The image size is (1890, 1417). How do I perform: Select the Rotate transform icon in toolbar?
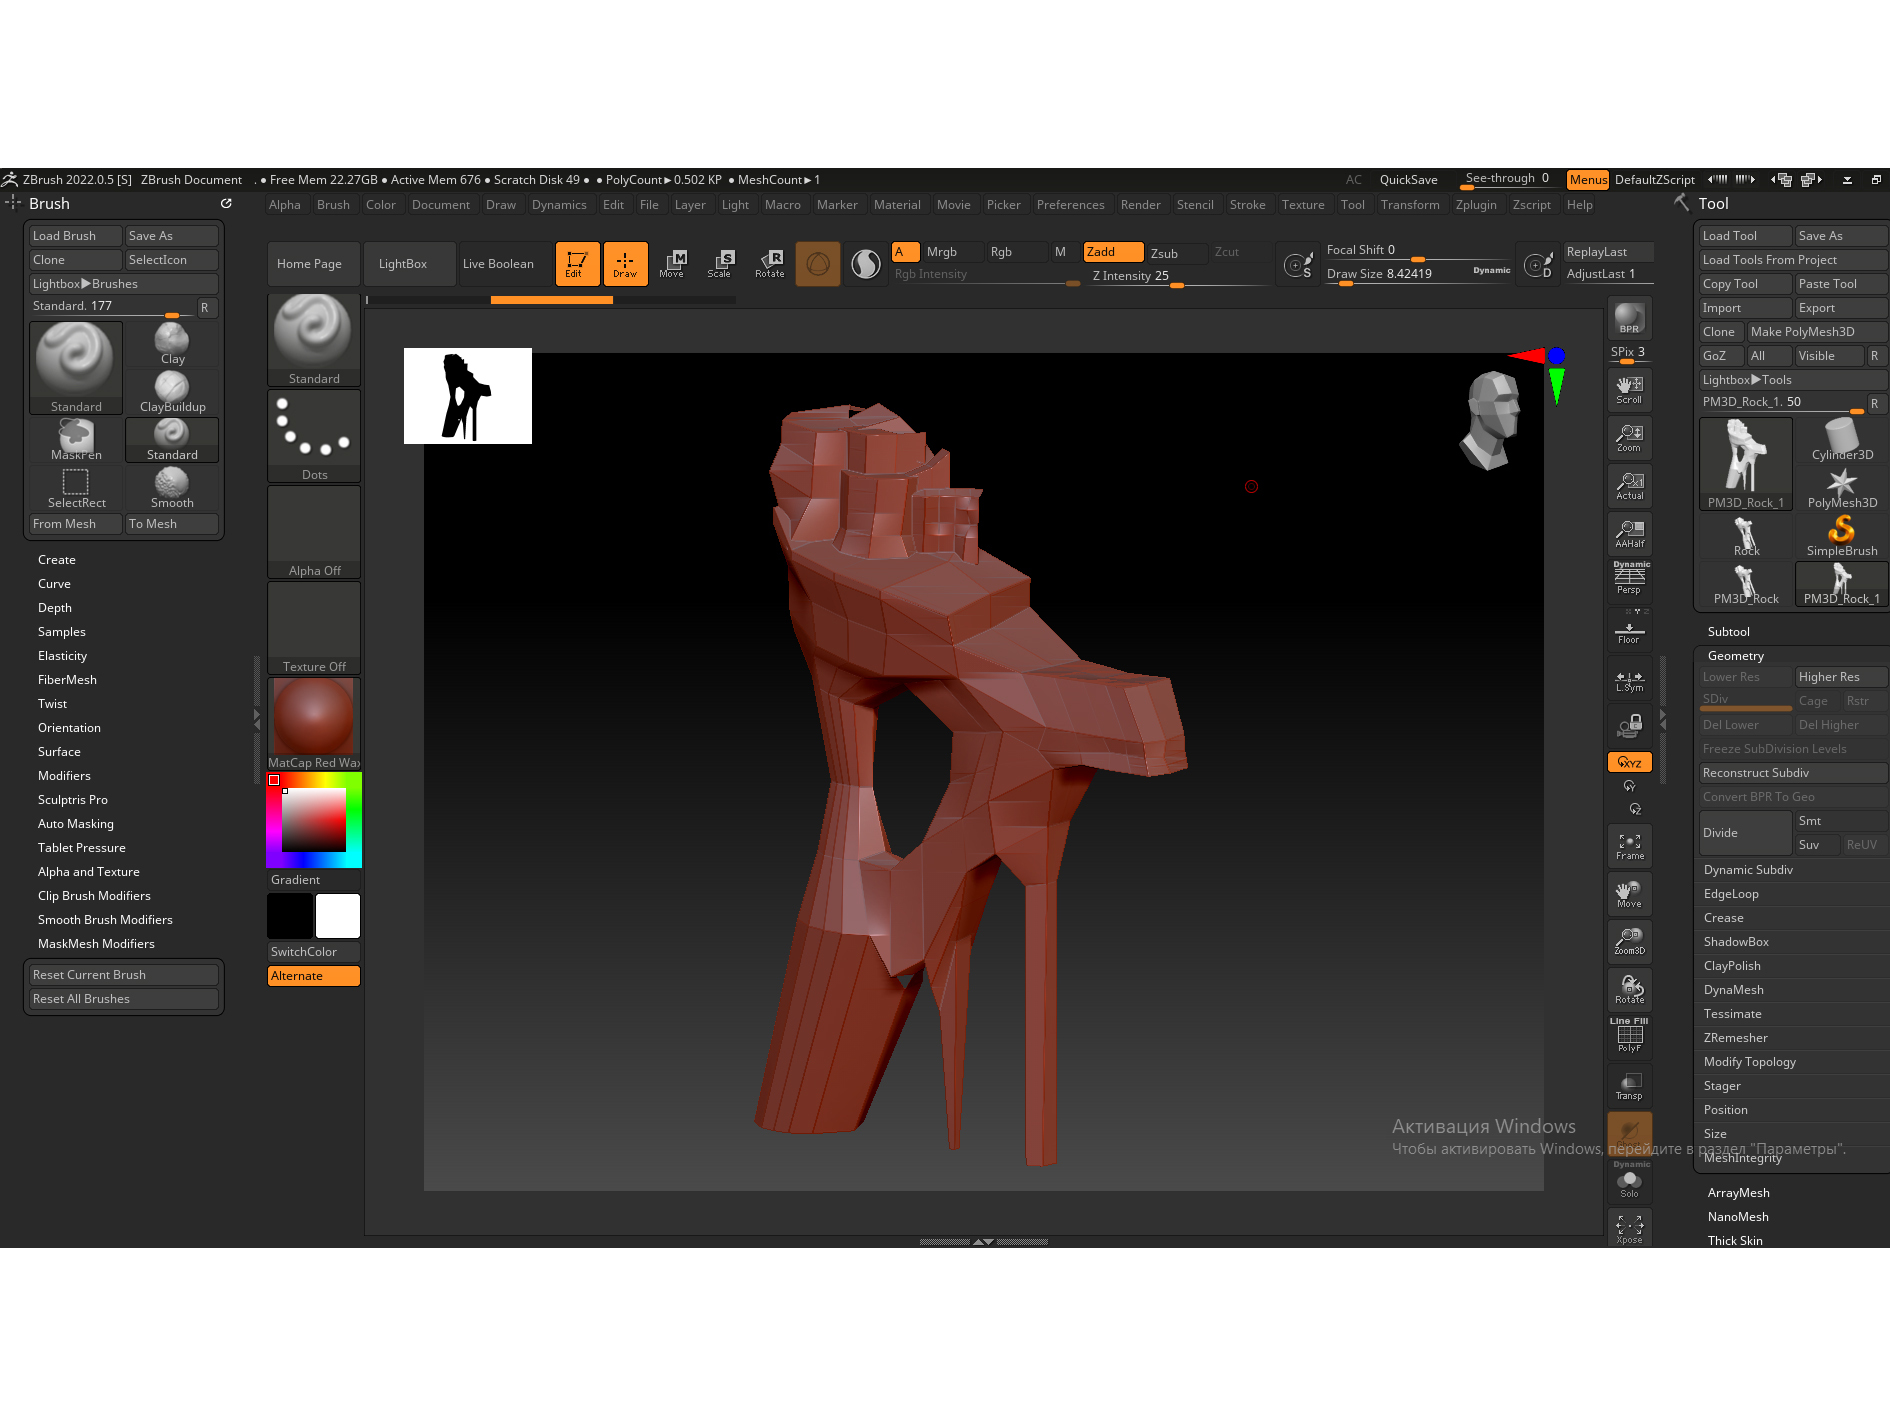(x=770, y=263)
